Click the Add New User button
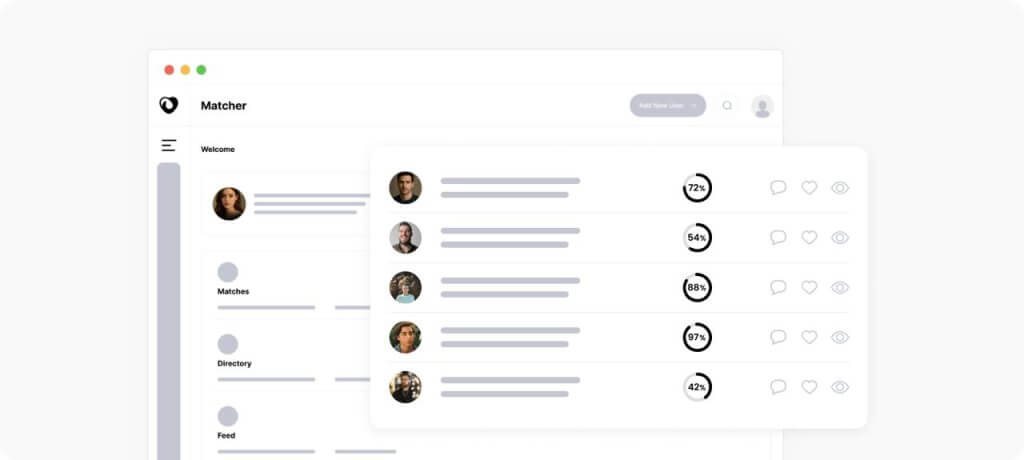 pyautogui.click(x=667, y=105)
